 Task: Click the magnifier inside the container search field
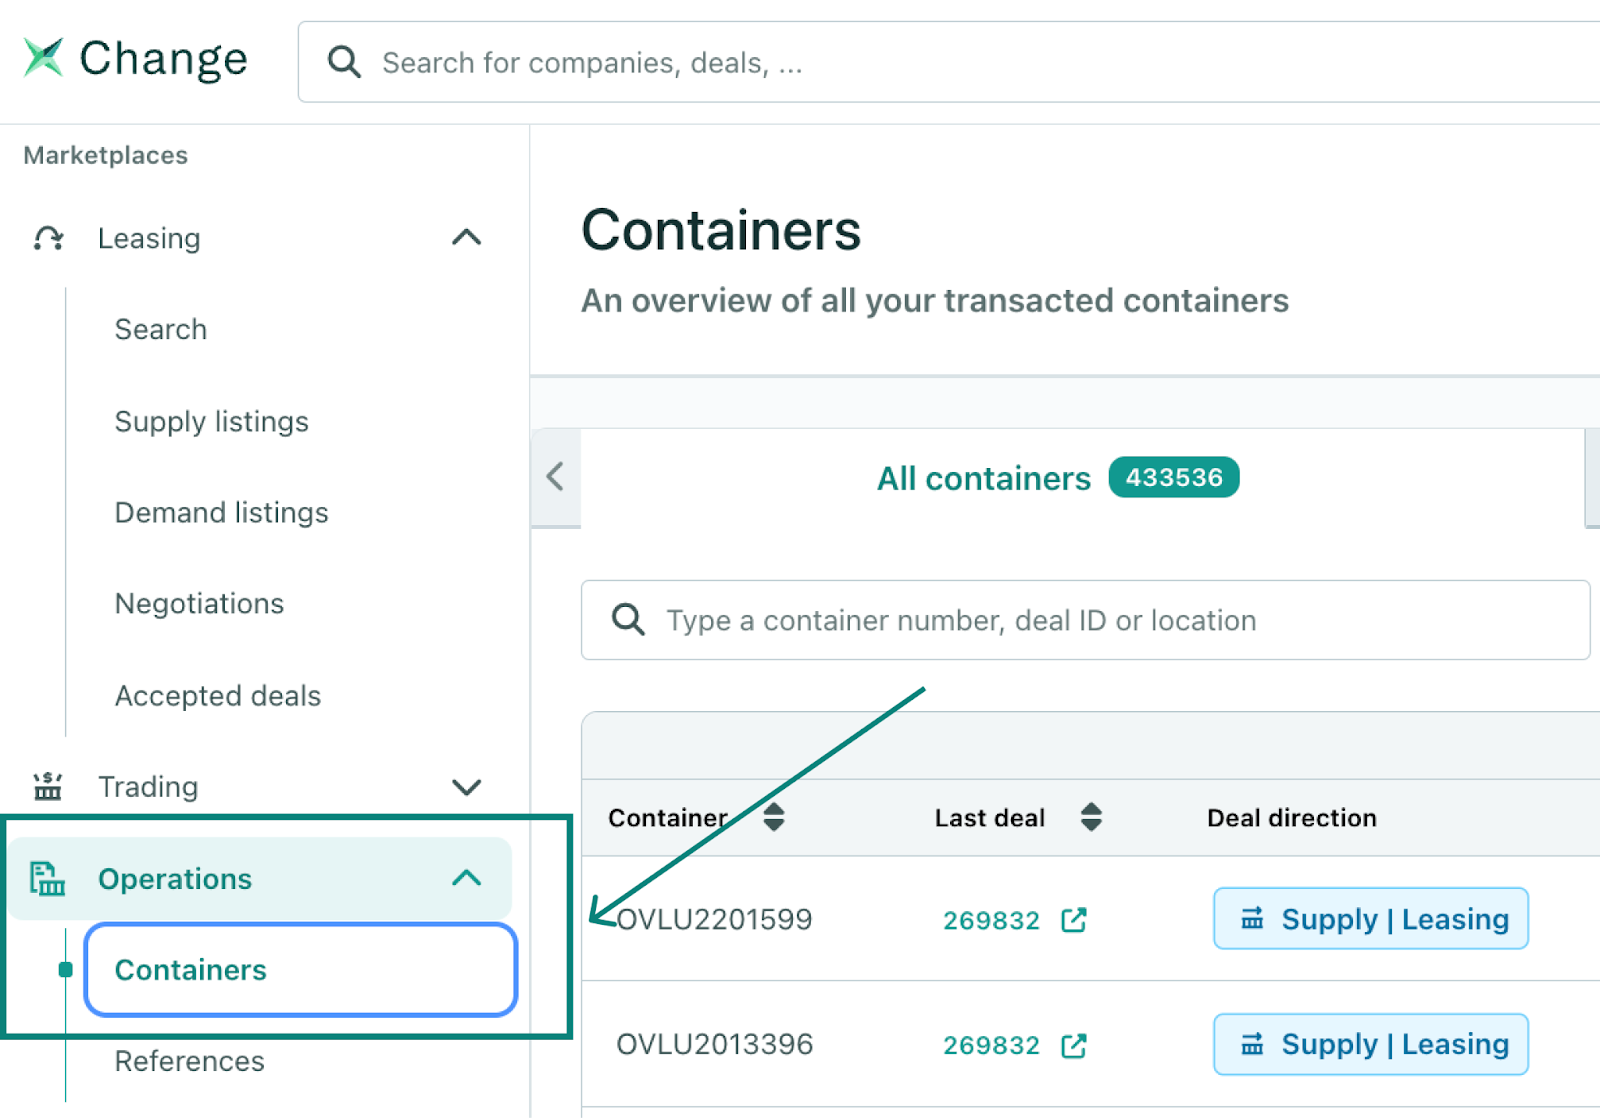click(x=628, y=620)
